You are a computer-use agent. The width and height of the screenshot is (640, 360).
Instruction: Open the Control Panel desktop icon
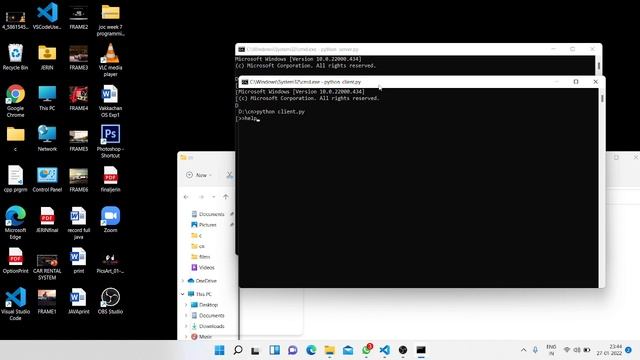pos(47,180)
